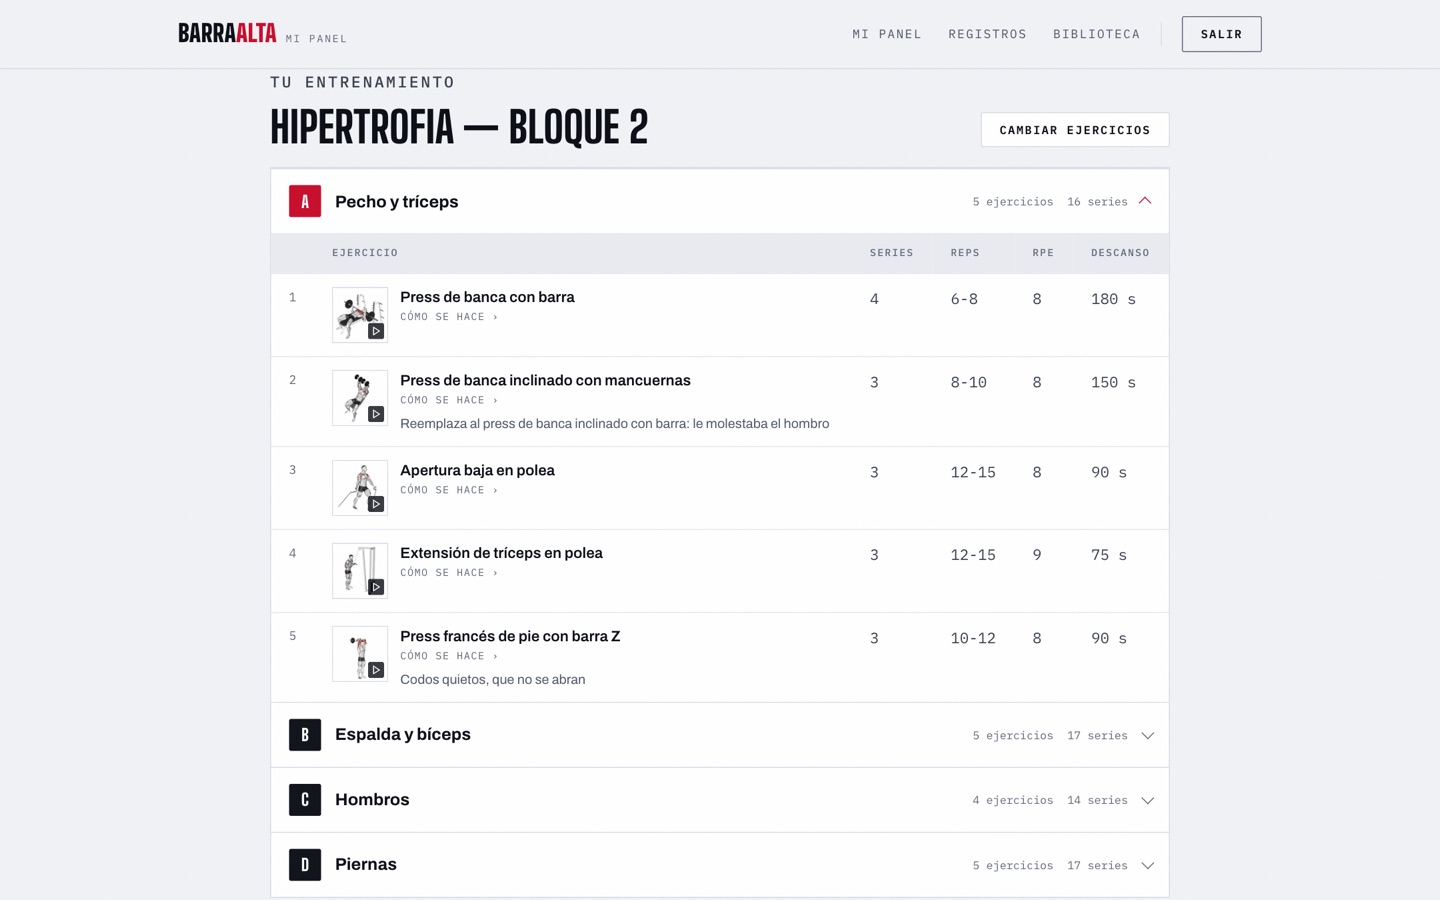Open the Biblioteca nav item
The height and width of the screenshot is (900, 1440).
[x=1096, y=34]
